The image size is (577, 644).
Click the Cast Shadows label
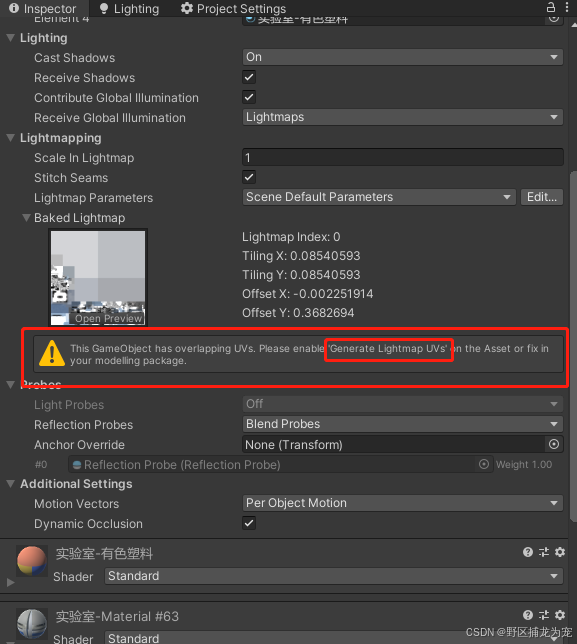(74, 58)
